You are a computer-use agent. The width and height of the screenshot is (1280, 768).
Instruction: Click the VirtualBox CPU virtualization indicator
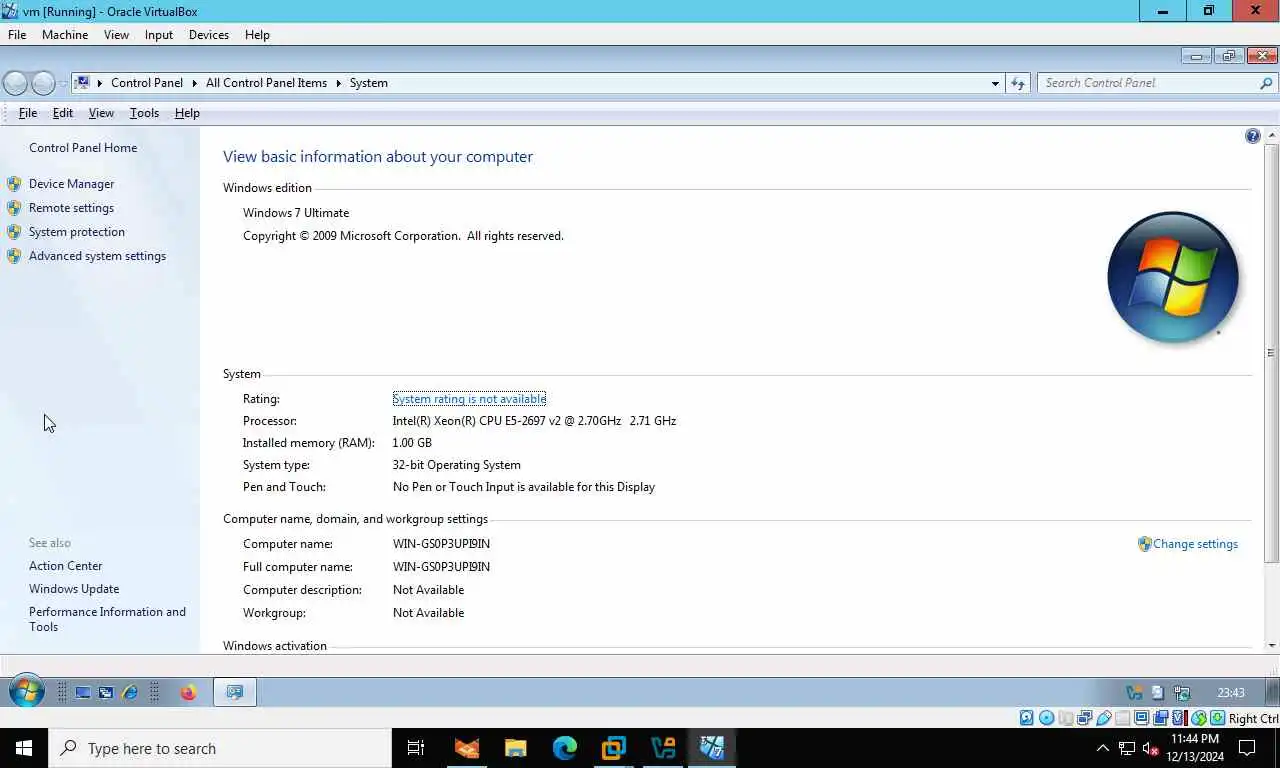[1179, 718]
